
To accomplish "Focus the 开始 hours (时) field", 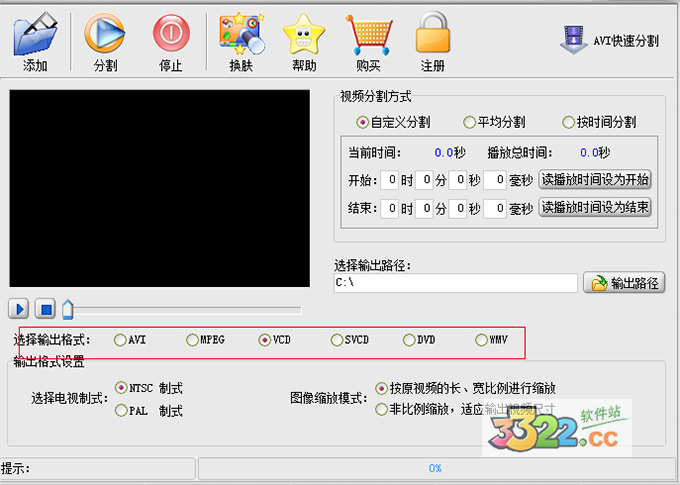I will coord(389,180).
